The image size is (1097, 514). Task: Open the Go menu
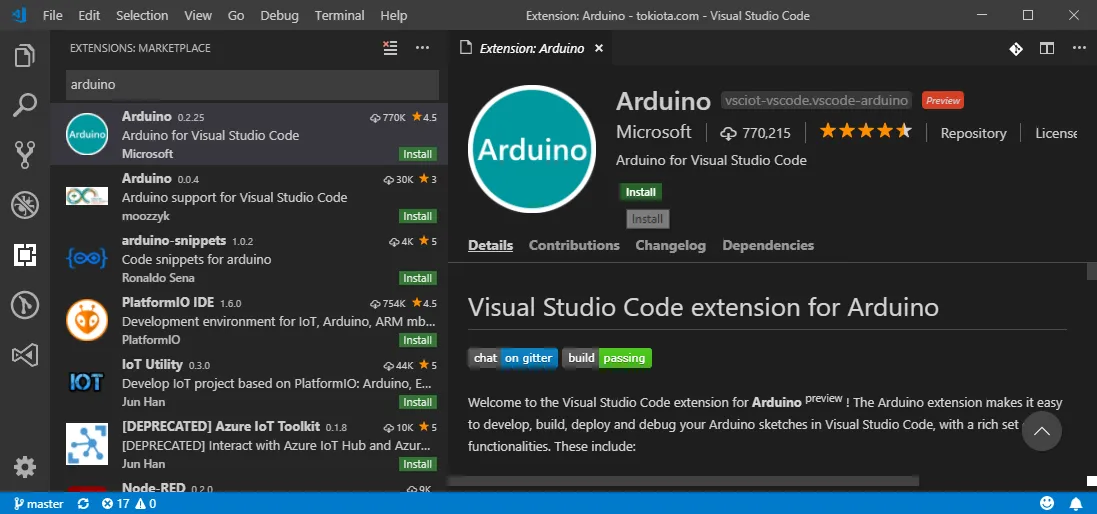[236, 15]
